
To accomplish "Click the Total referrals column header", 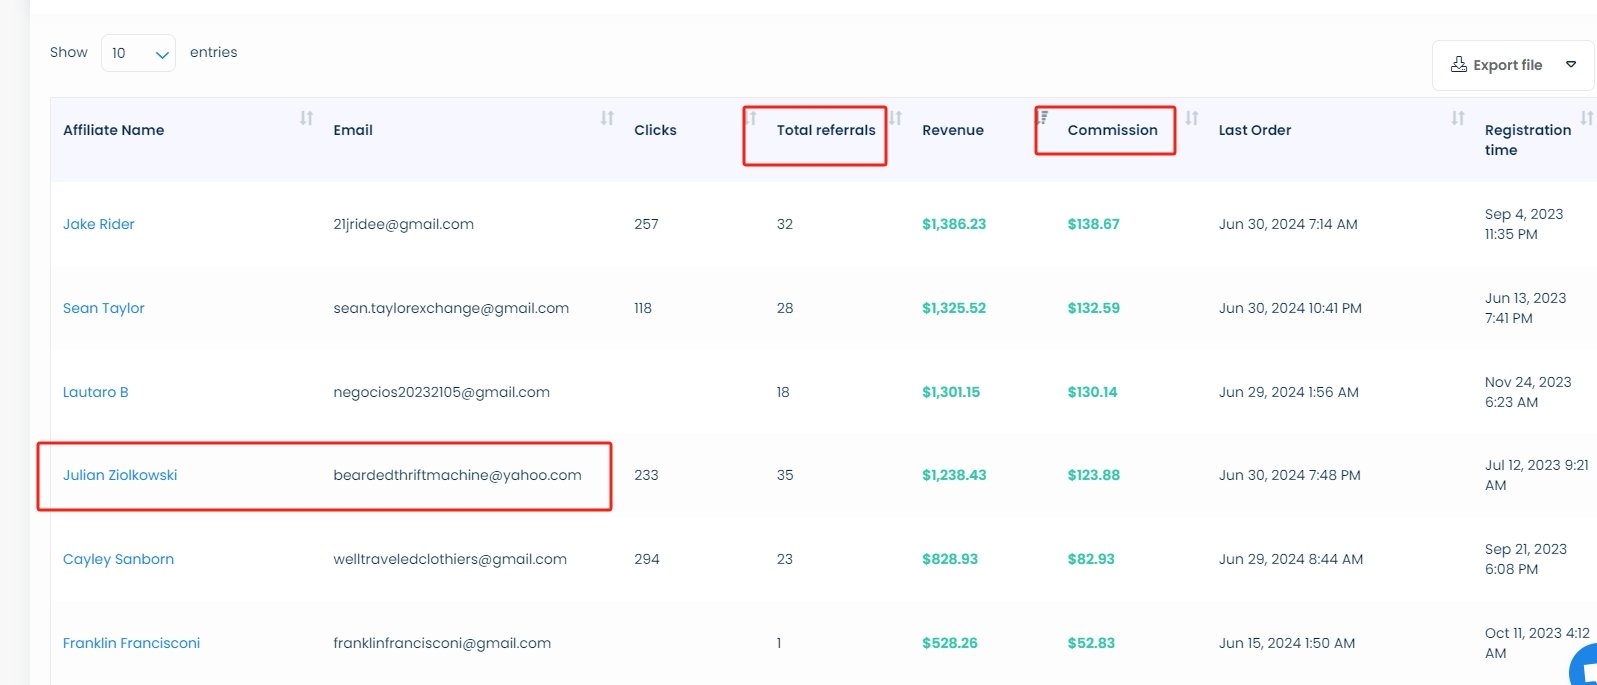I will click(x=825, y=130).
